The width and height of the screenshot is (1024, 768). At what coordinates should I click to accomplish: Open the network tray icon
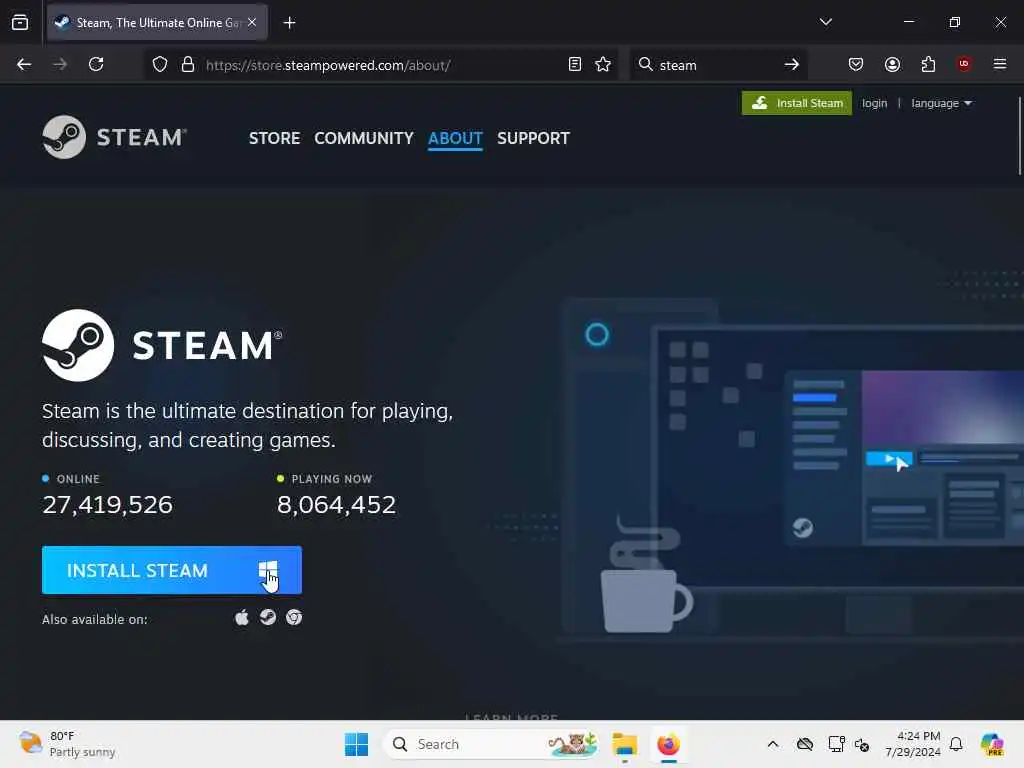coord(835,744)
